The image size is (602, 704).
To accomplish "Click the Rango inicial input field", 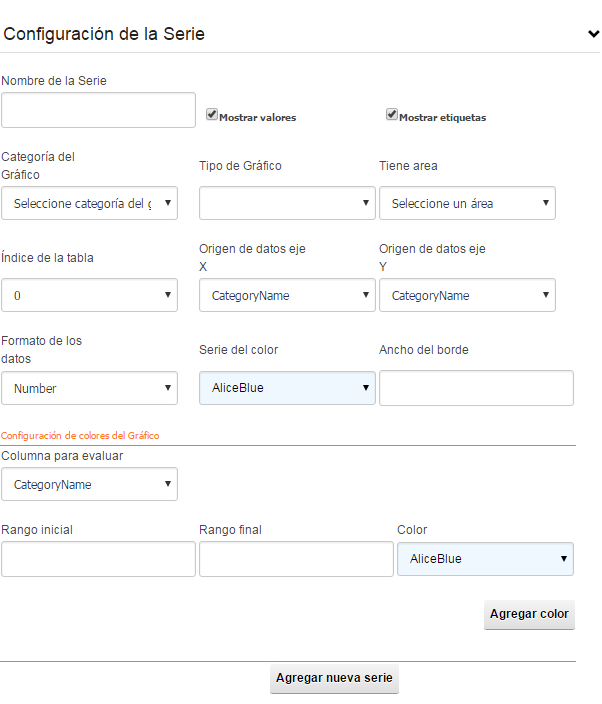I will click(98, 559).
